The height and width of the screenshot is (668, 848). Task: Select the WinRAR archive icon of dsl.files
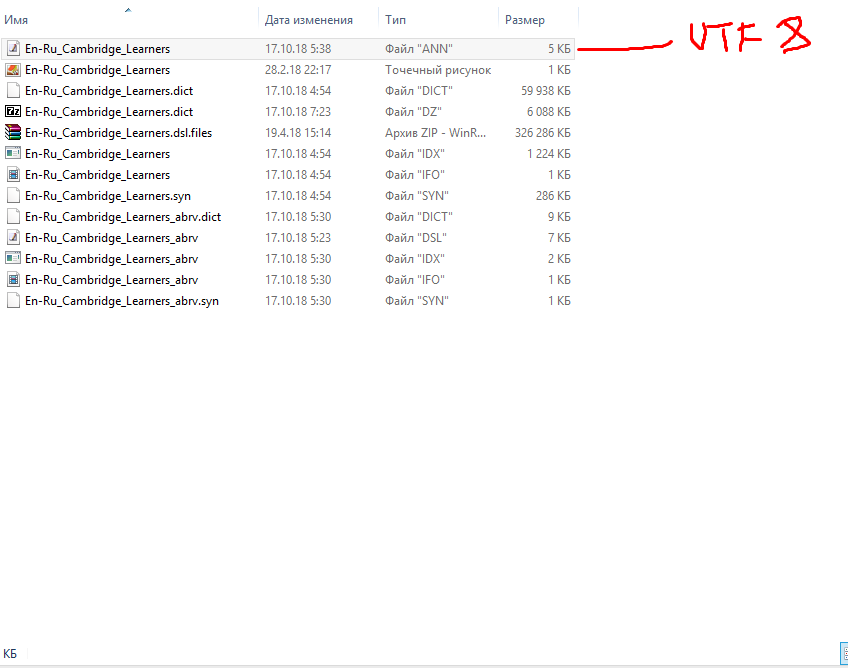tap(13, 133)
